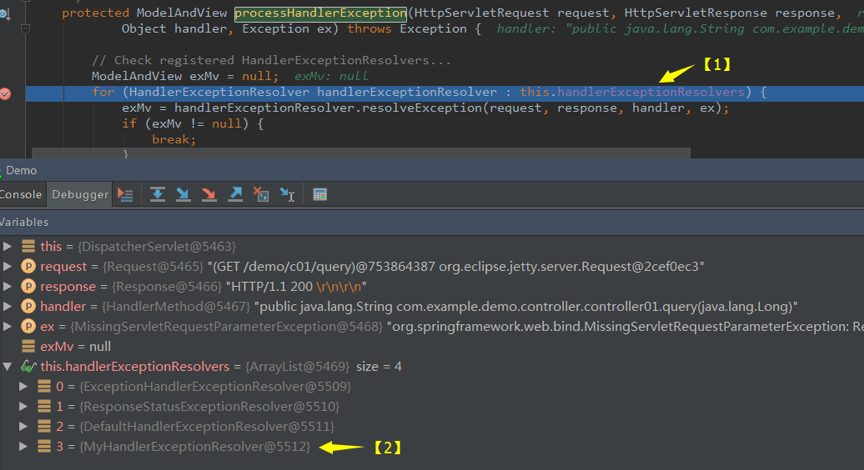Open the Evaluate Expression calculator icon
The image size is (864, 470).
pos(320,195)
